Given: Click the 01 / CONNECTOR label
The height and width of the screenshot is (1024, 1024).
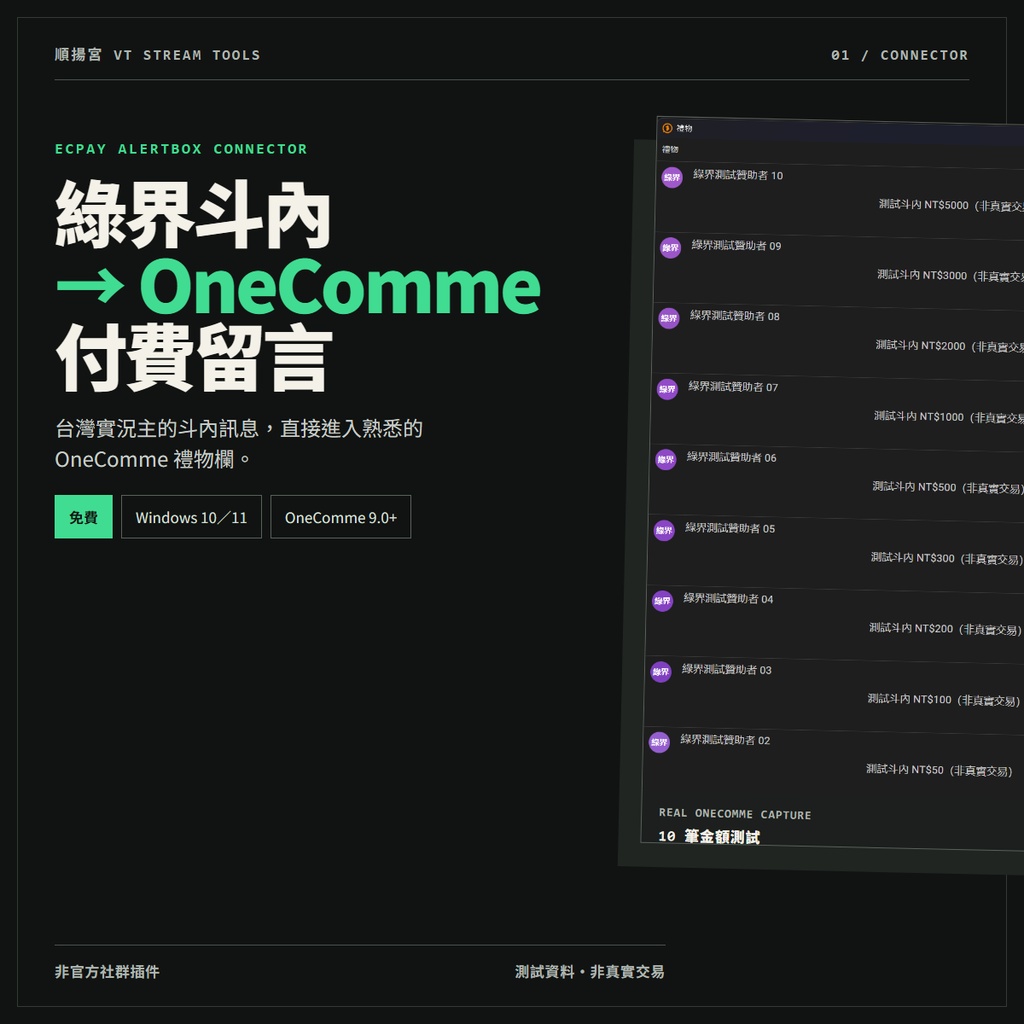Looking at the screenshot, I should pyautogui.click(x=899, y=55).
